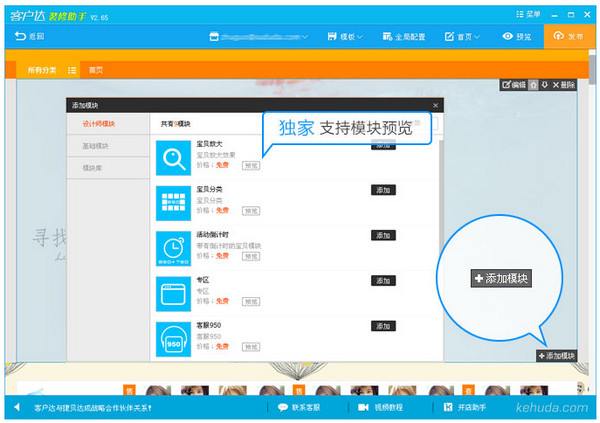Click the 活动倒计时 clock module icon

[x=173, y=248]
